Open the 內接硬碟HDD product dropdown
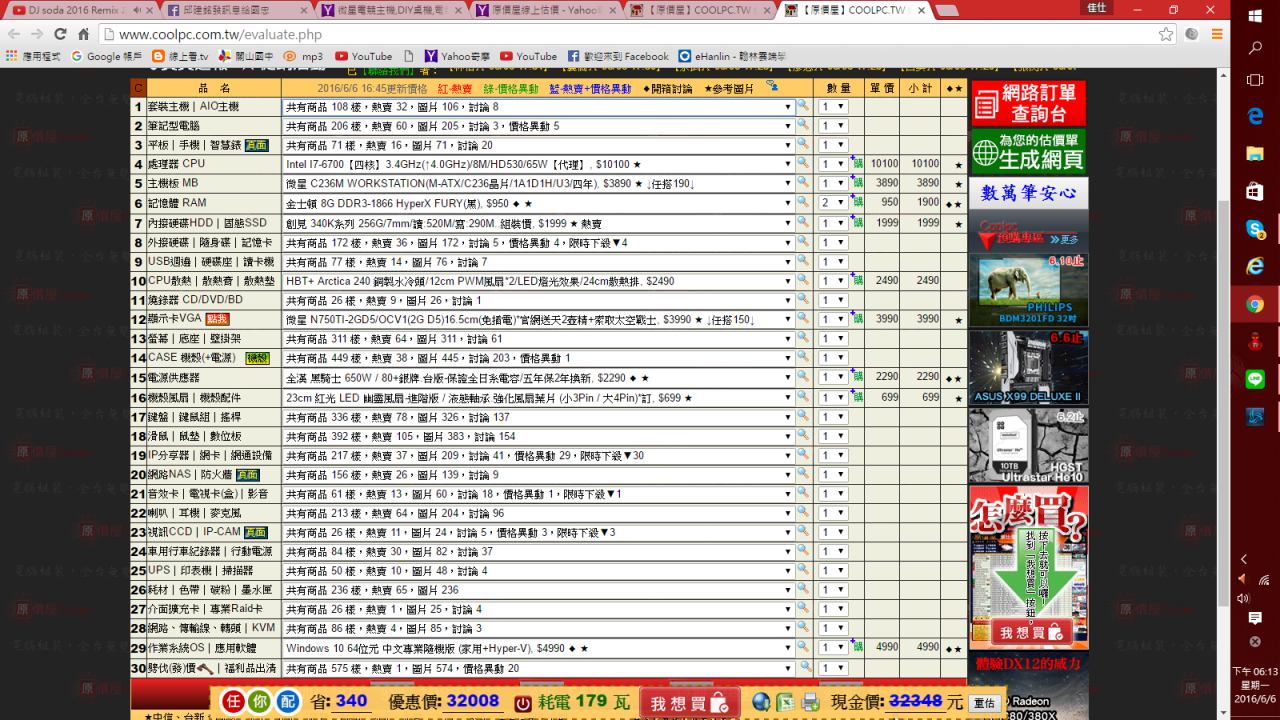 (538, 222)
